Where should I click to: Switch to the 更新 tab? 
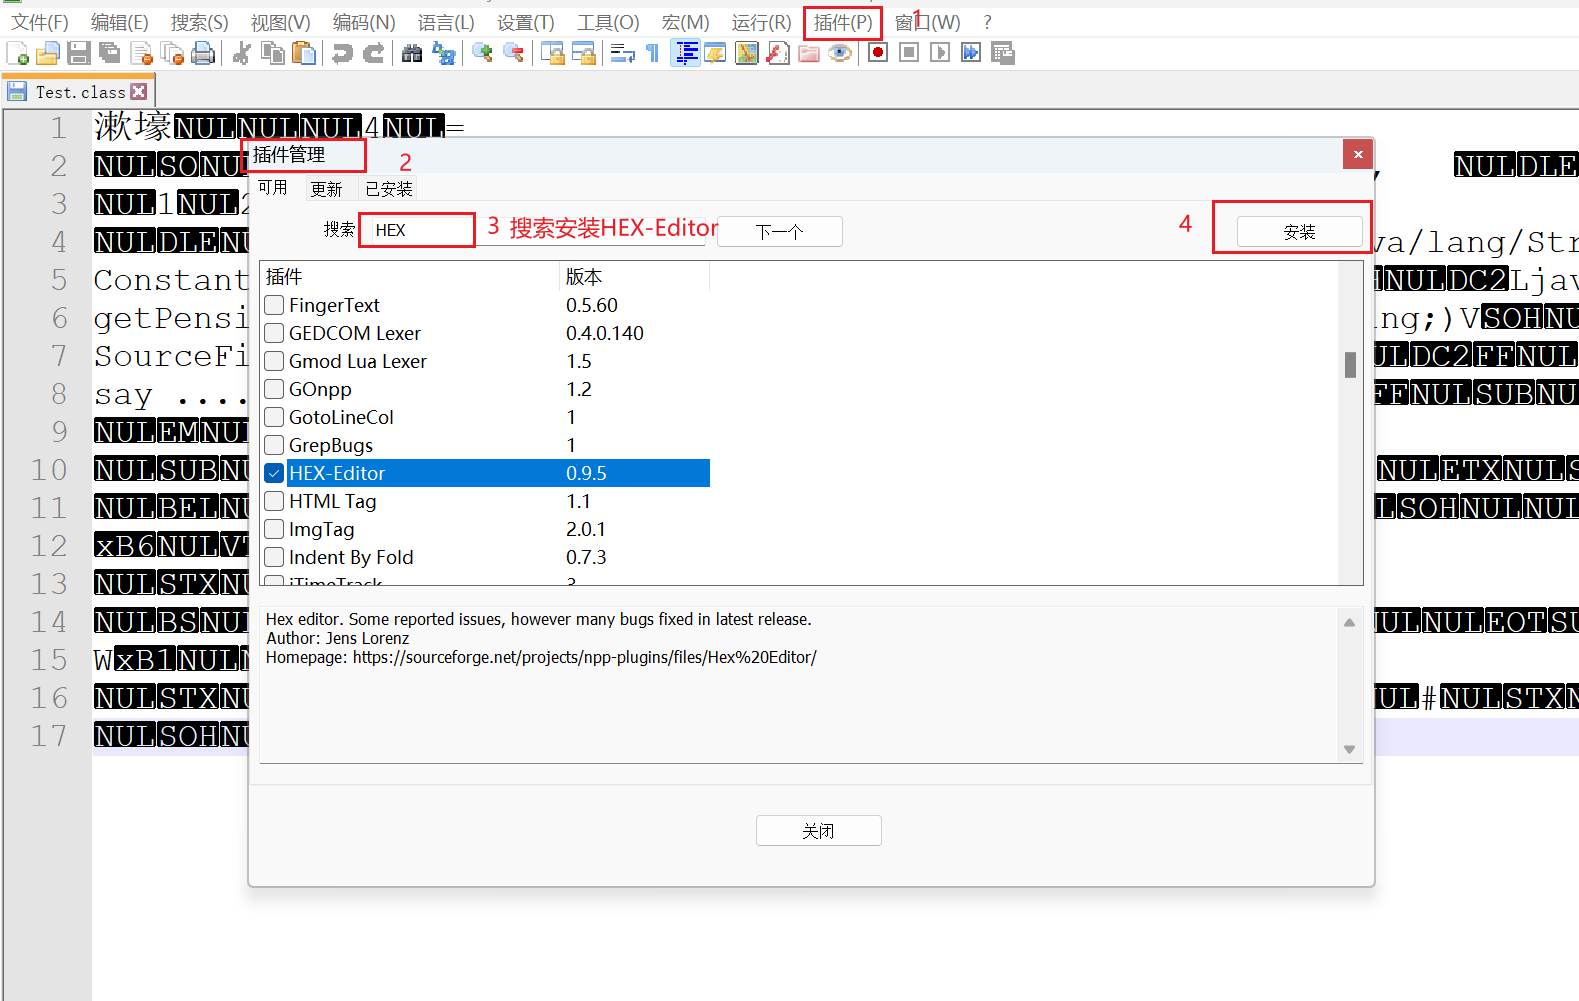326,189
